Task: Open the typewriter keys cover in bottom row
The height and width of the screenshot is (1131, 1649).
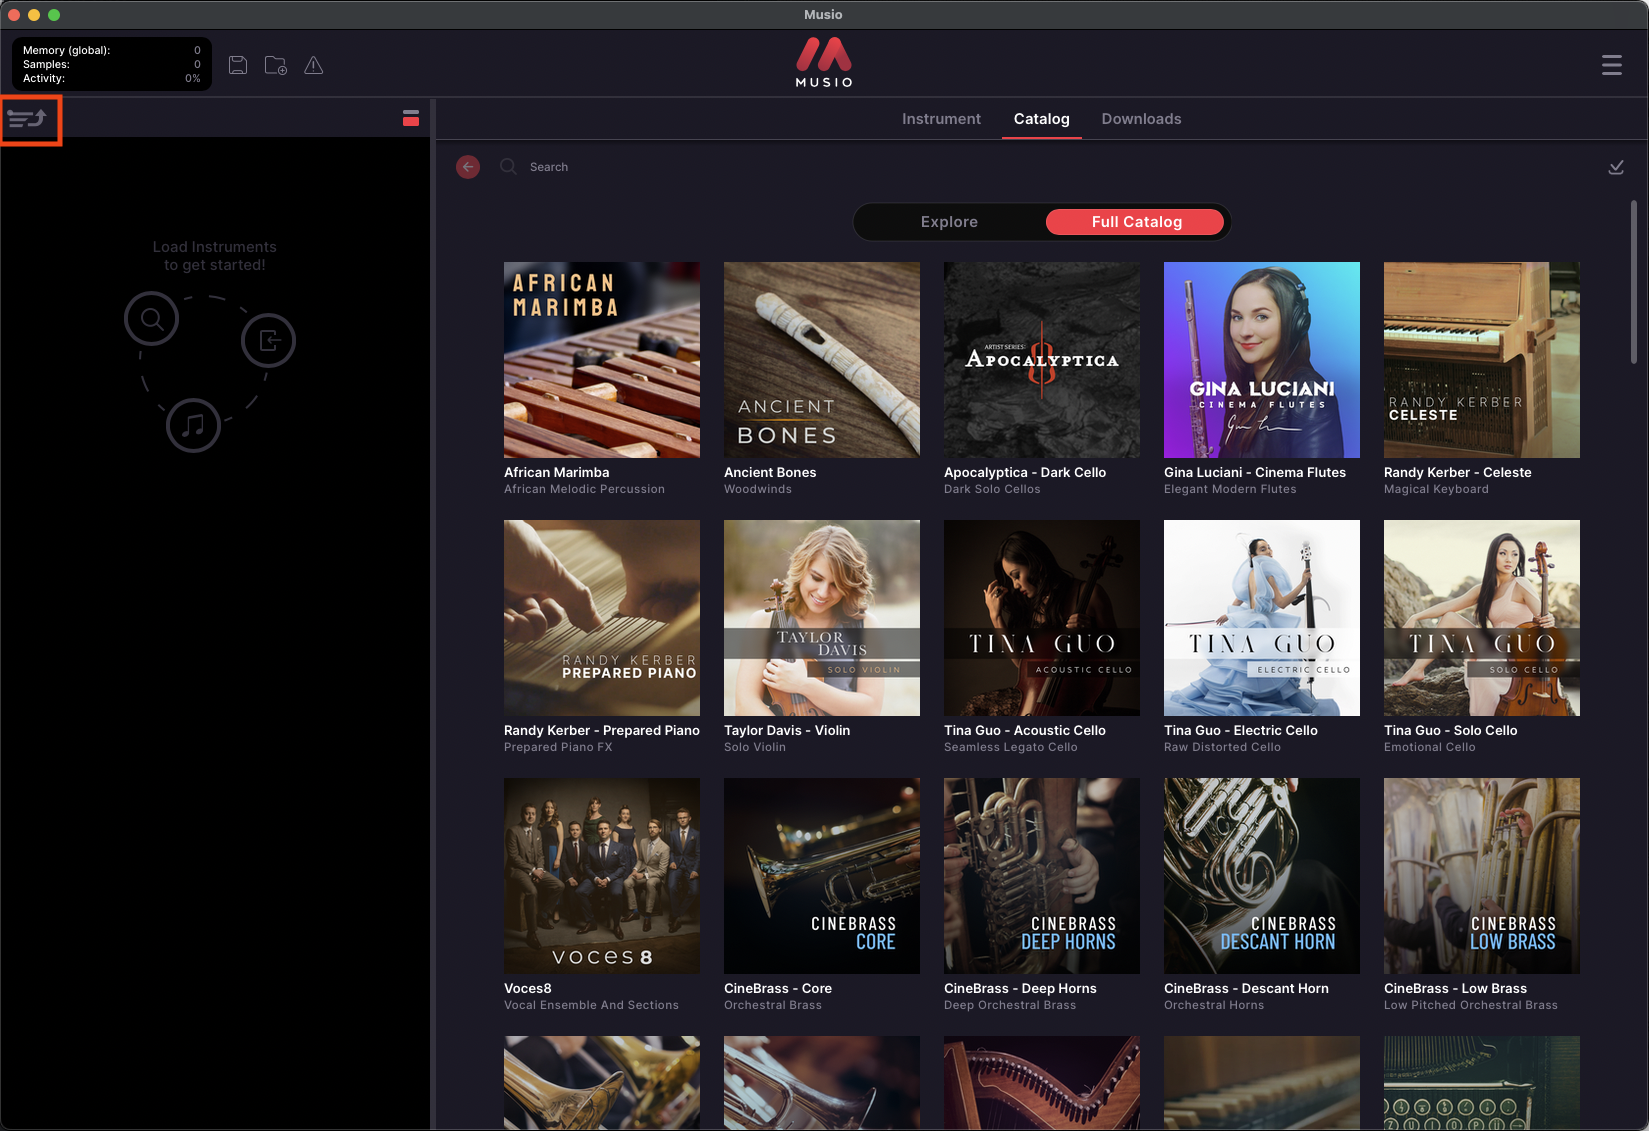Action: pos(1482,1083)
